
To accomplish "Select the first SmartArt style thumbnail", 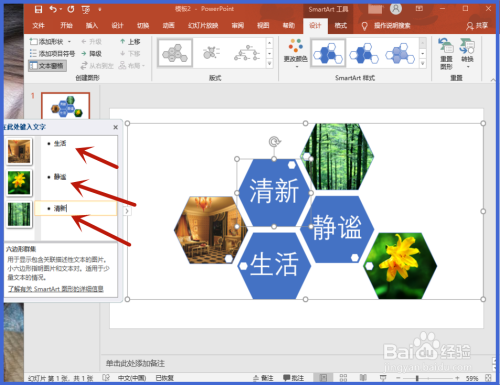I will tap(328, 53).
